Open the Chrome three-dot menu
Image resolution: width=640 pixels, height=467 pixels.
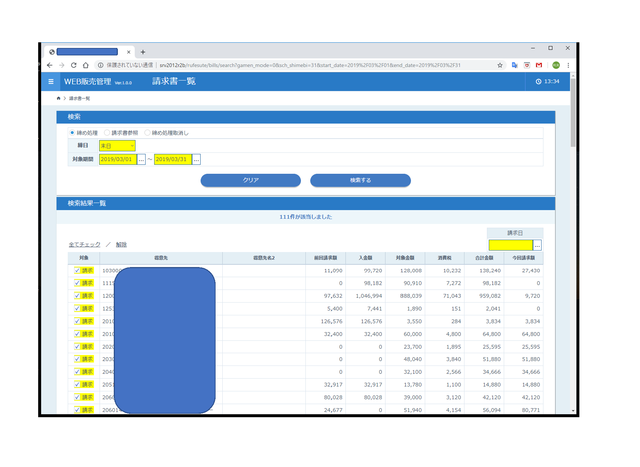coord(569,65)
